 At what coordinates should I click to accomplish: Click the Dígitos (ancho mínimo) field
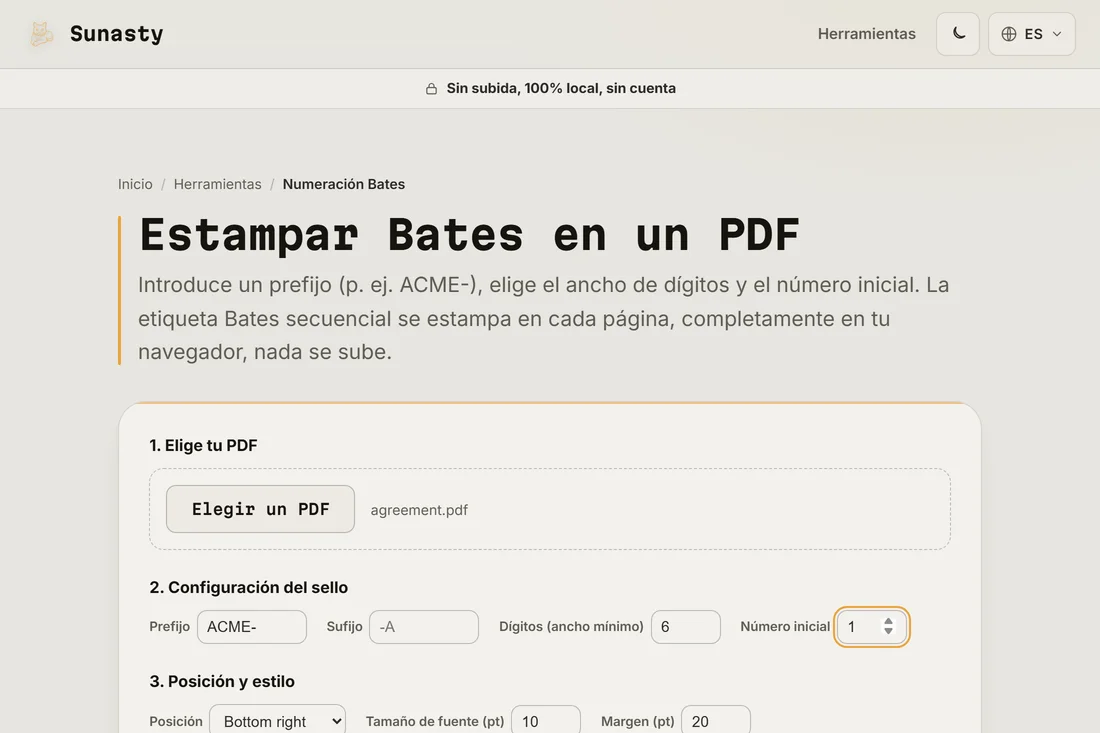[685, 626]
